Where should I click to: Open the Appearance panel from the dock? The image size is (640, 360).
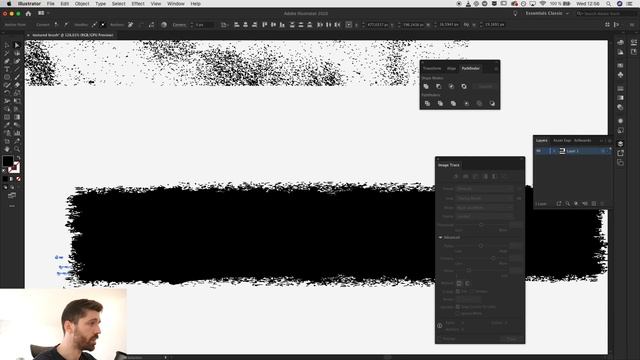click(620, 121)
